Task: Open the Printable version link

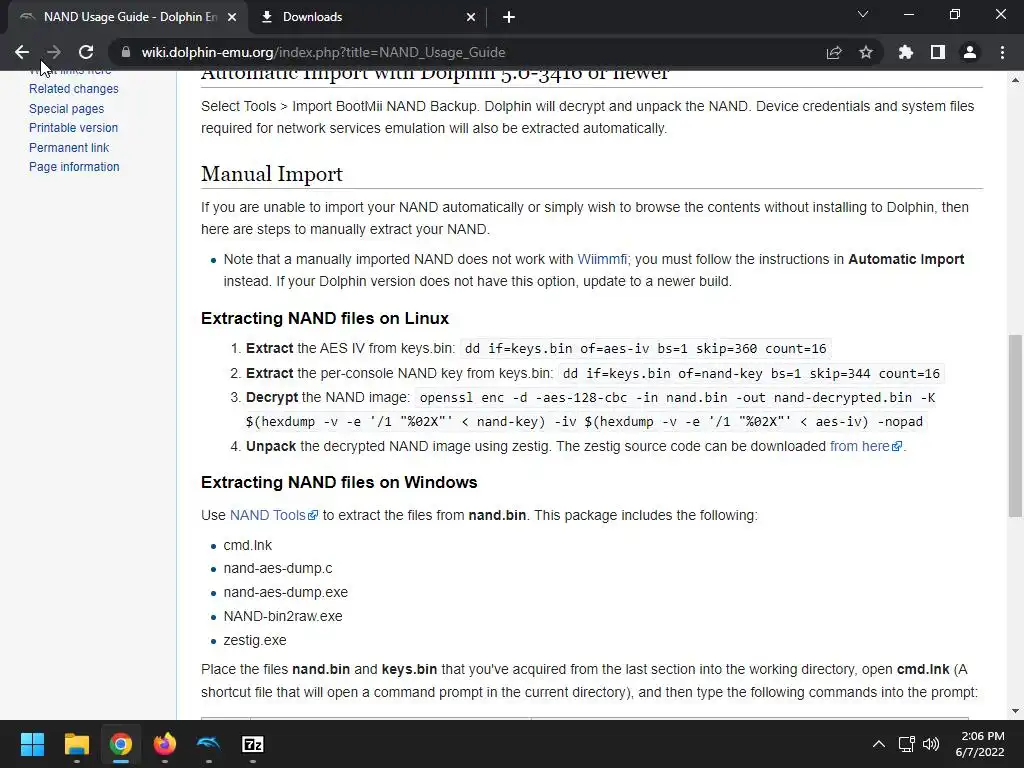Action: (x=74, y=128)
